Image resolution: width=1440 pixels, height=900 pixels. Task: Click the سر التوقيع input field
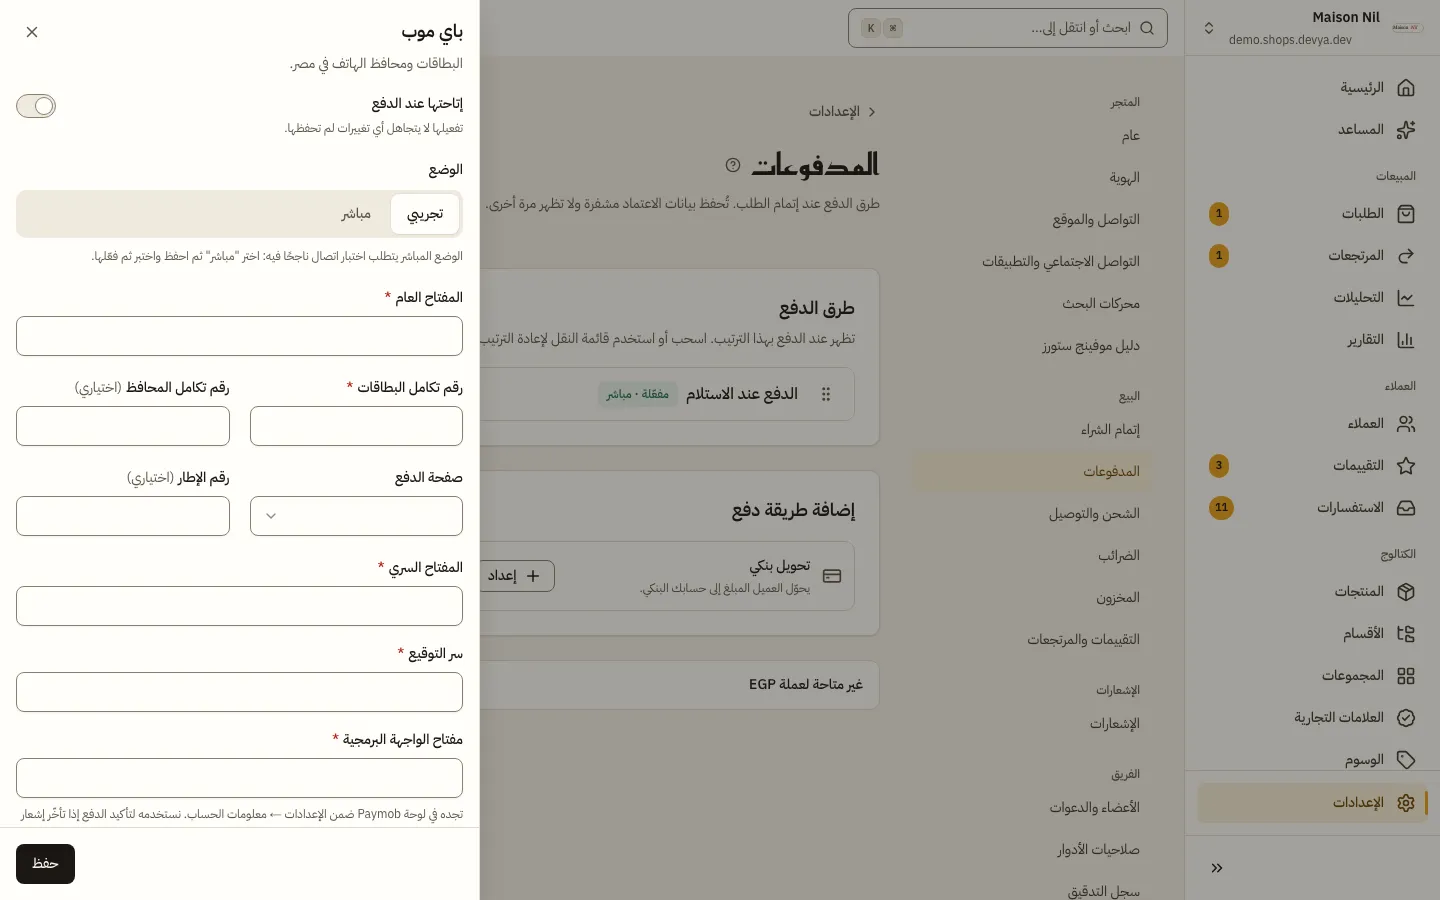pyautogui.click(x=239, y=692)
